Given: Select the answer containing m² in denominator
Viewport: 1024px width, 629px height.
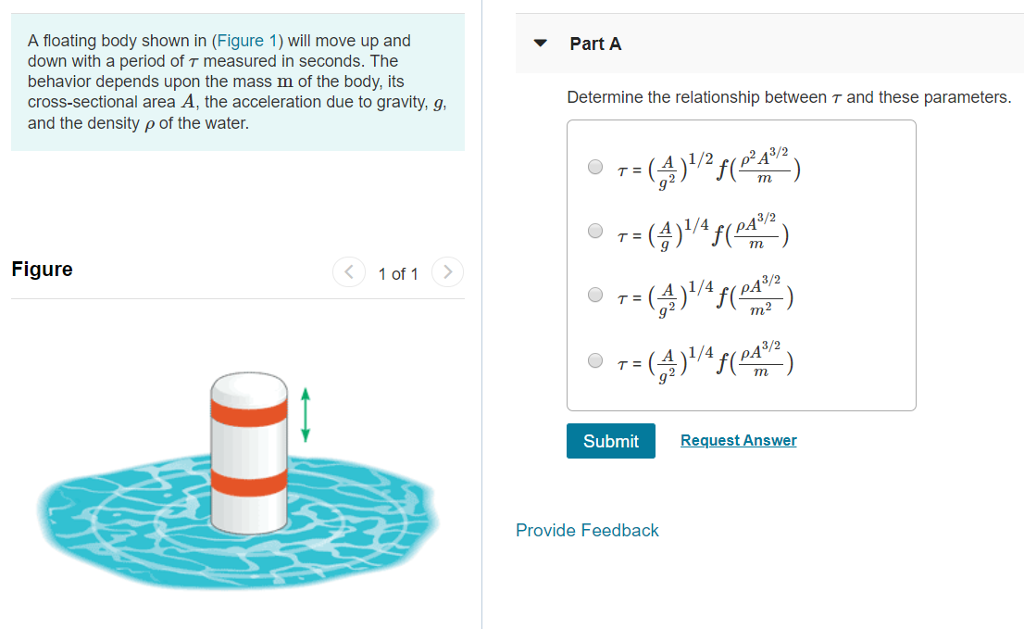Looking at the screenshot, I should 594,294.
